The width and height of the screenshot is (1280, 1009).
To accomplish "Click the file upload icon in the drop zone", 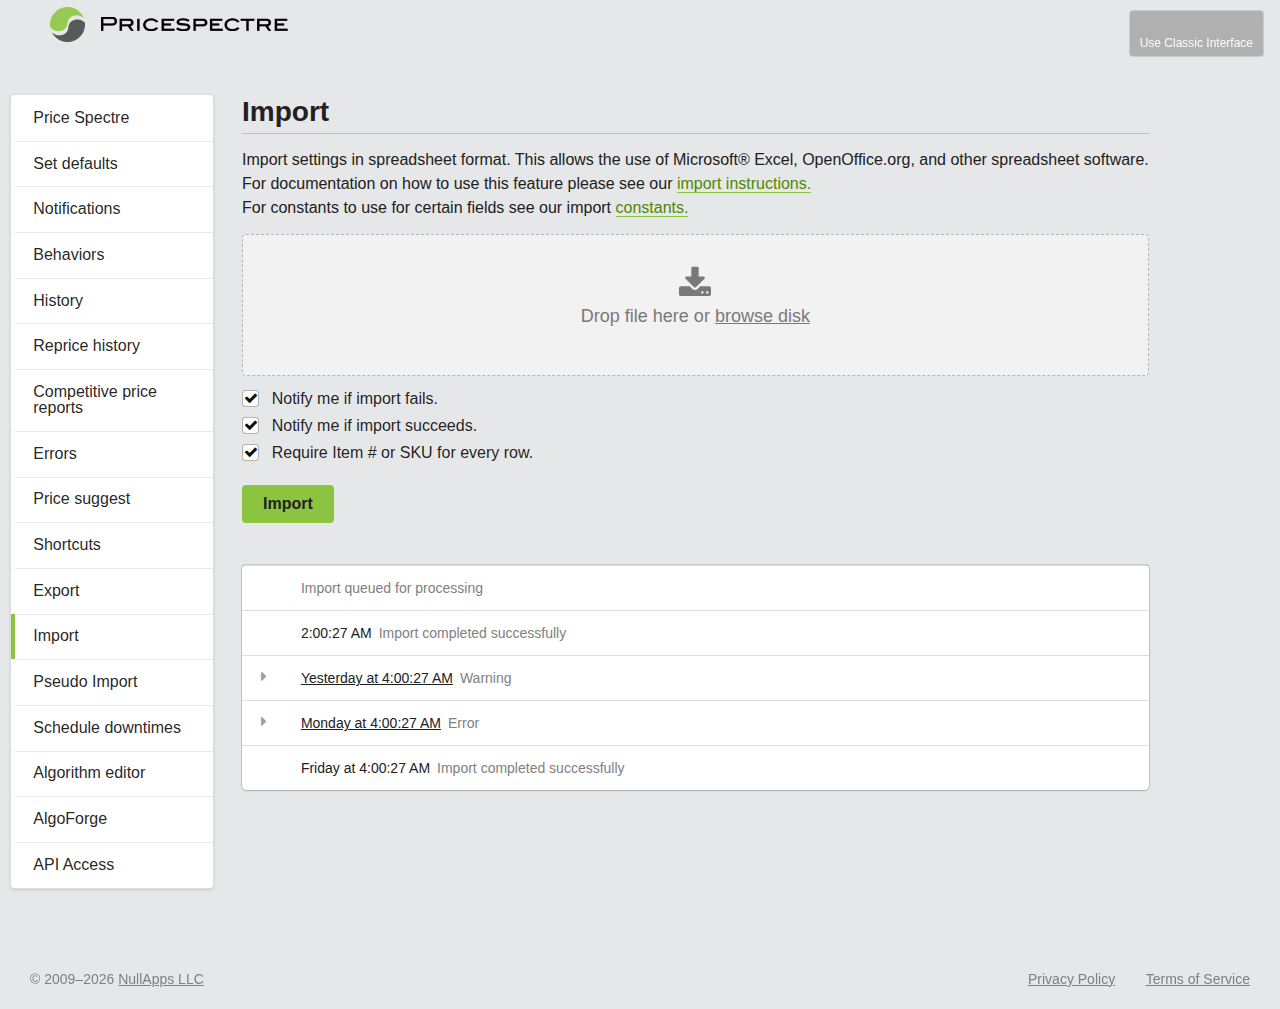I will pyautogui.click(x=694, y=281).
